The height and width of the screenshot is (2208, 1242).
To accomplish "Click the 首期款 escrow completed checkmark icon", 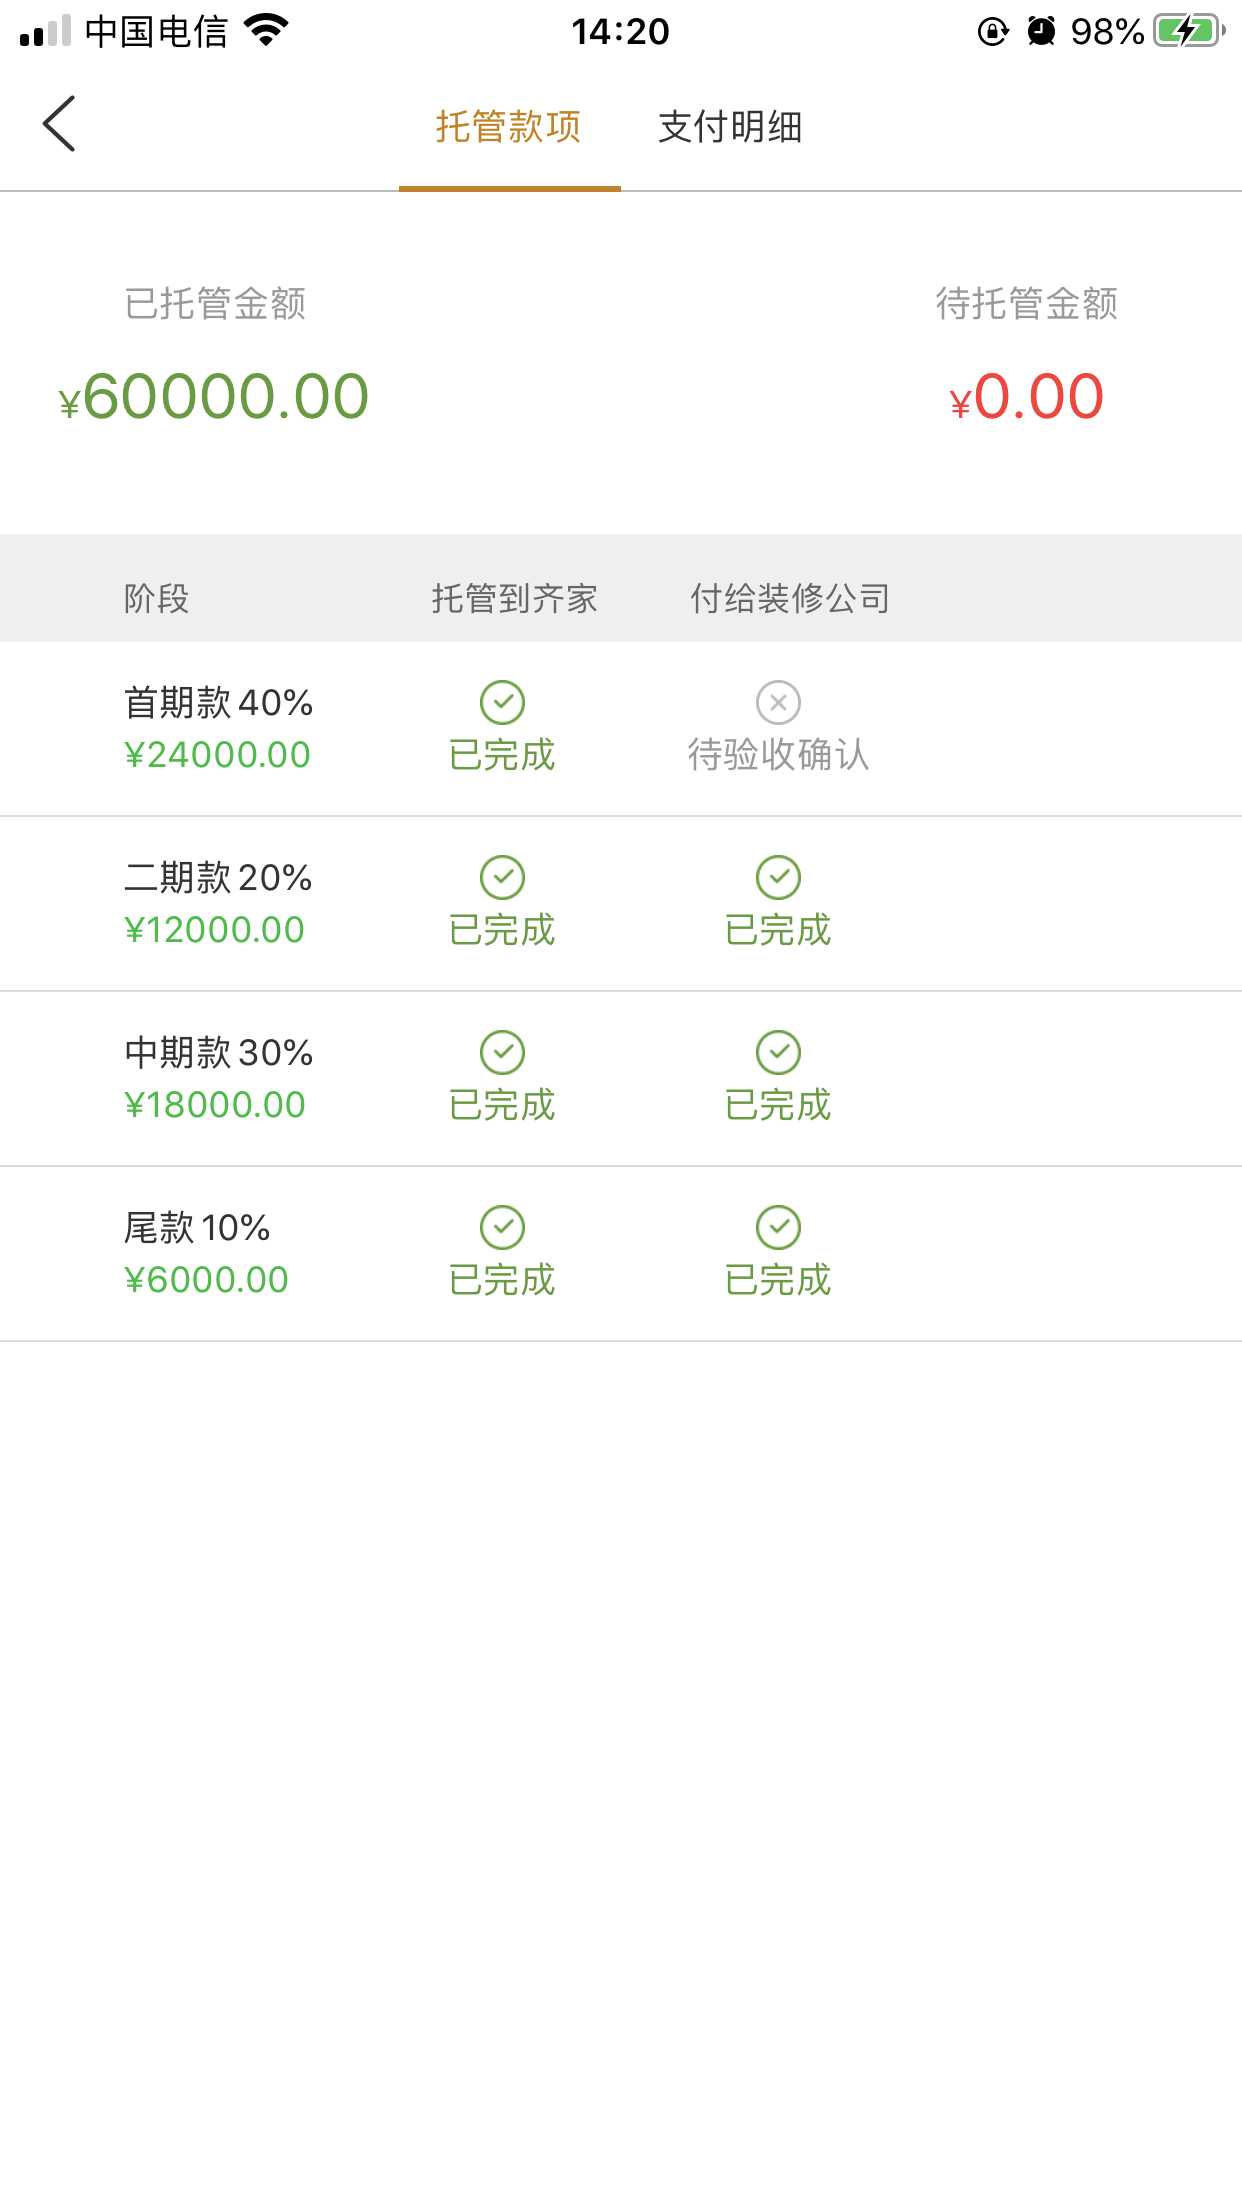I will pos(502,702).
